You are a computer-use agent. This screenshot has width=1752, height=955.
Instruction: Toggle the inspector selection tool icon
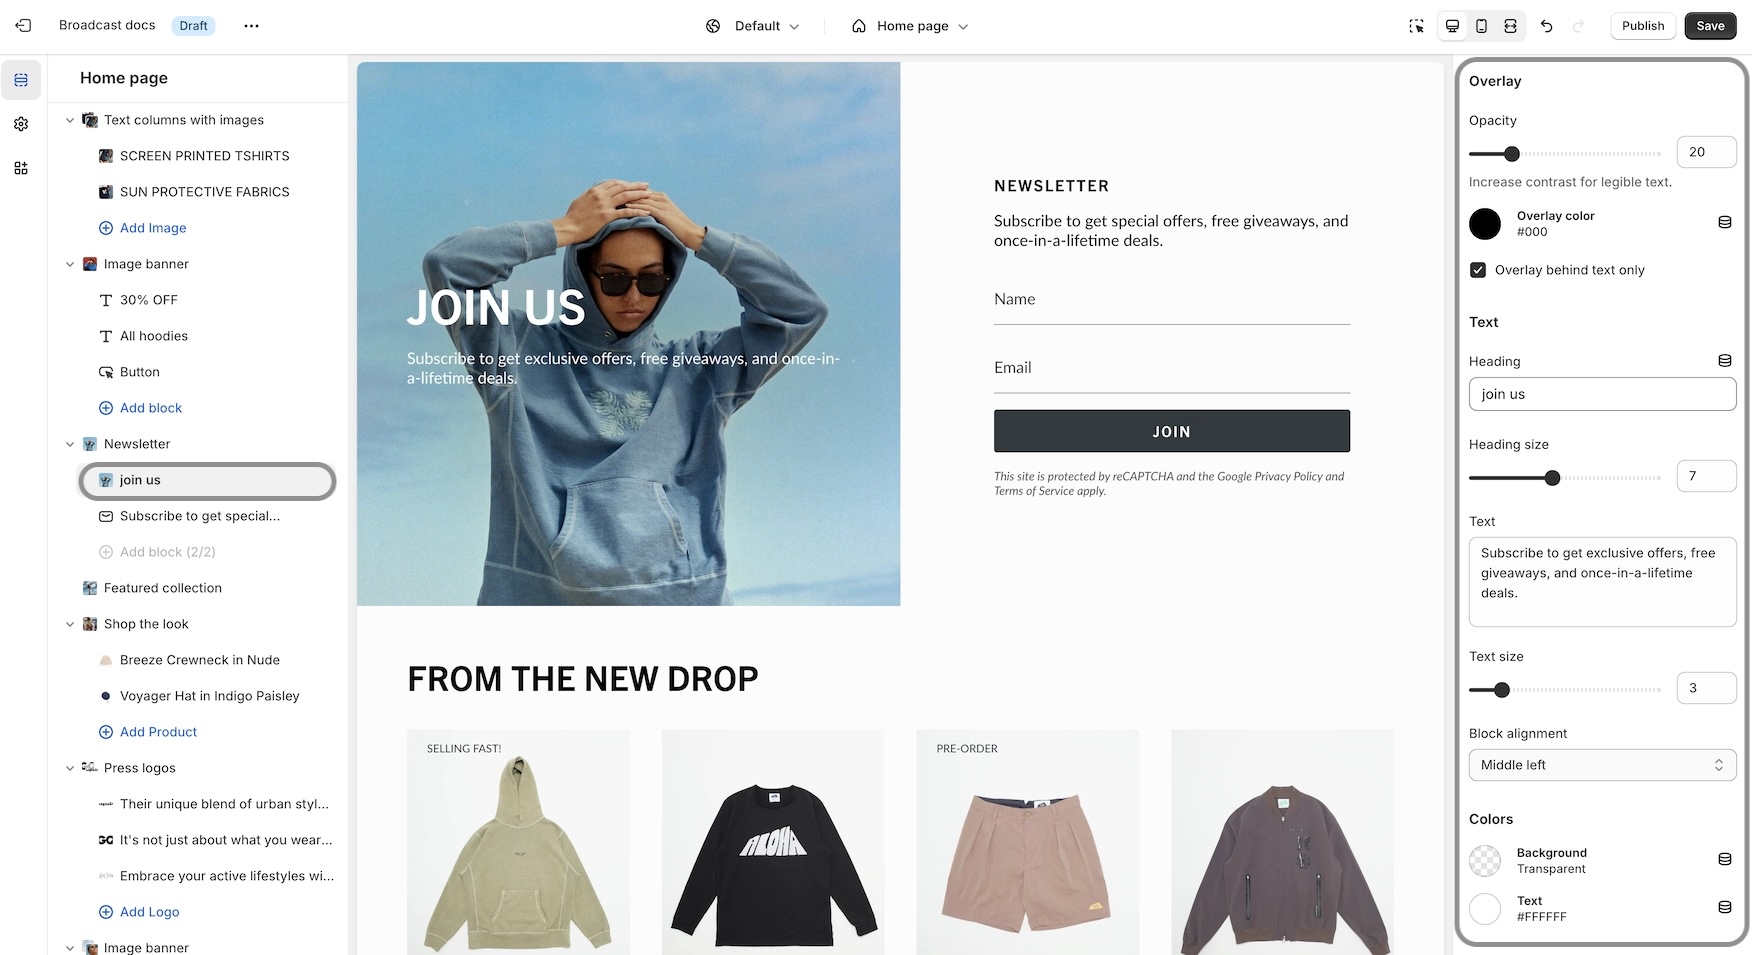point(1416,26)
